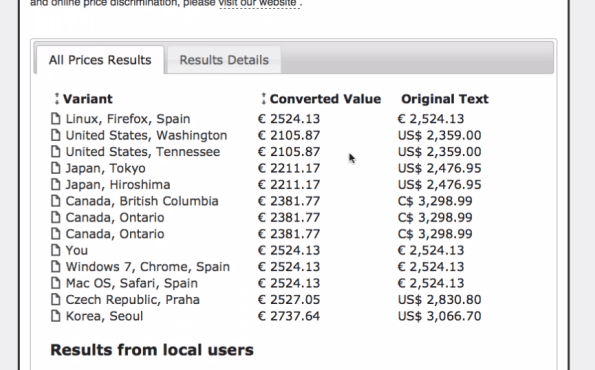Click document icon beside Windows 7, Chrome, Spain
The height and width of the screenshot is (370, 595).
click(55, 266)
